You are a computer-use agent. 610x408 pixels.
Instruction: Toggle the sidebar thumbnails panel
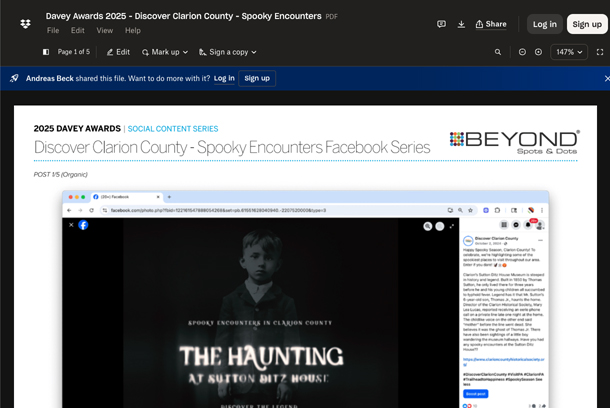pyautogui.click(x=46, y=52)
